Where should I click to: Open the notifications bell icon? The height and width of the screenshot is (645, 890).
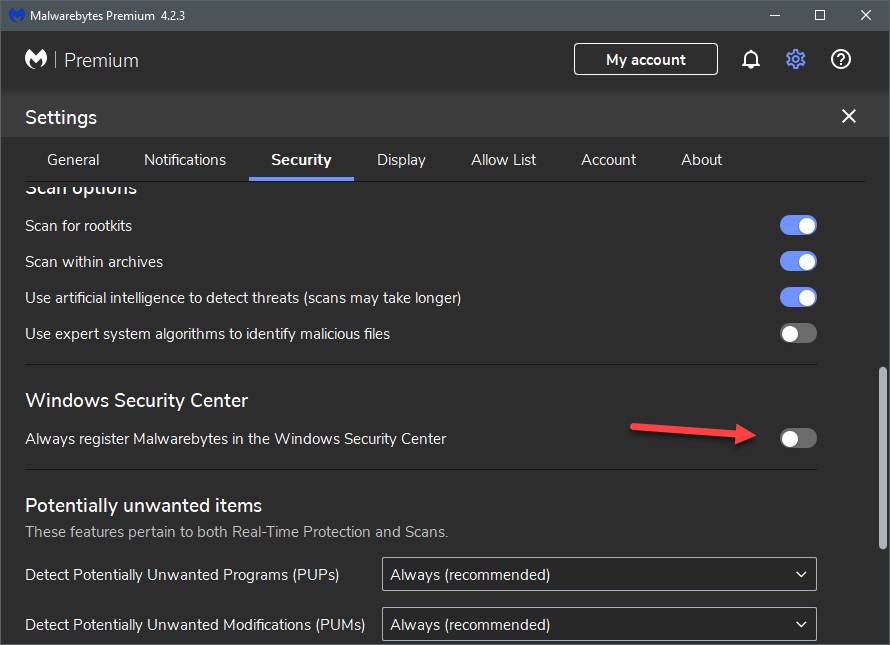point(750,59)
